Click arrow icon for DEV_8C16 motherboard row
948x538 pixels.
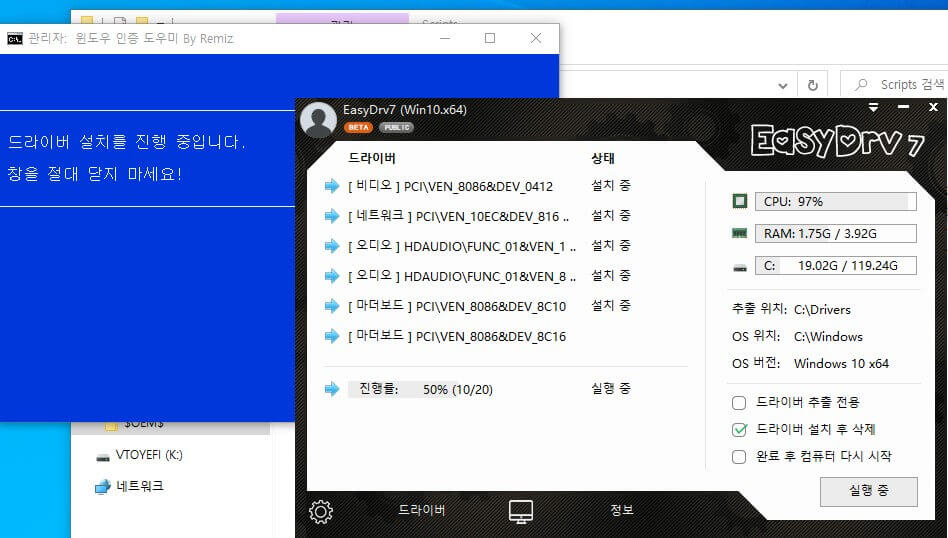click(x=332, y=336)
